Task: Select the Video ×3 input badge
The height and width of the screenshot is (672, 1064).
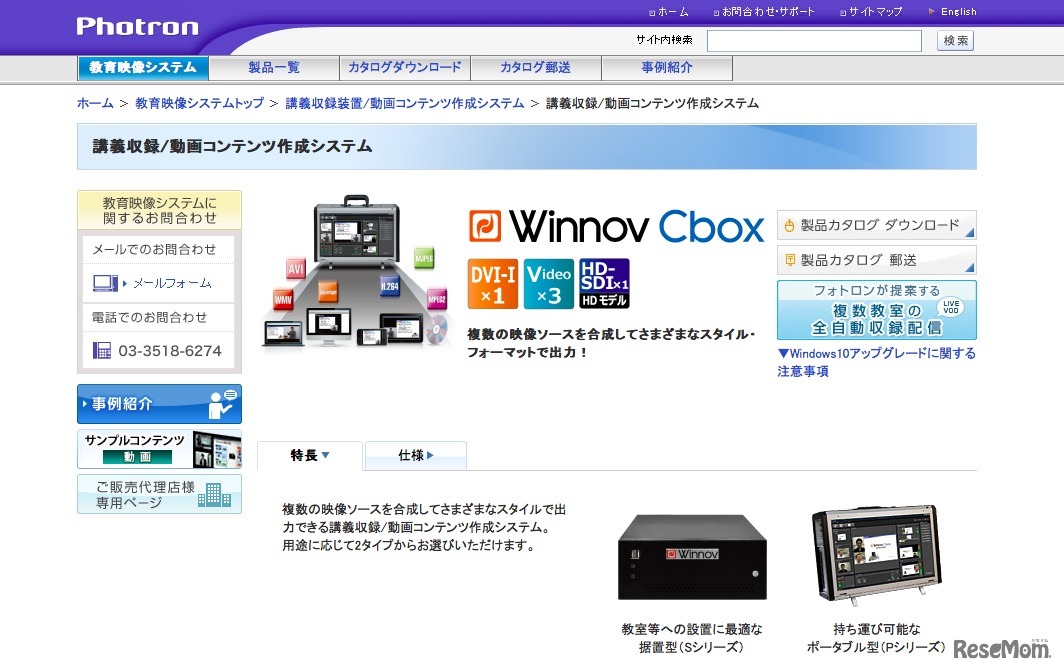Action: coord(546,282)
